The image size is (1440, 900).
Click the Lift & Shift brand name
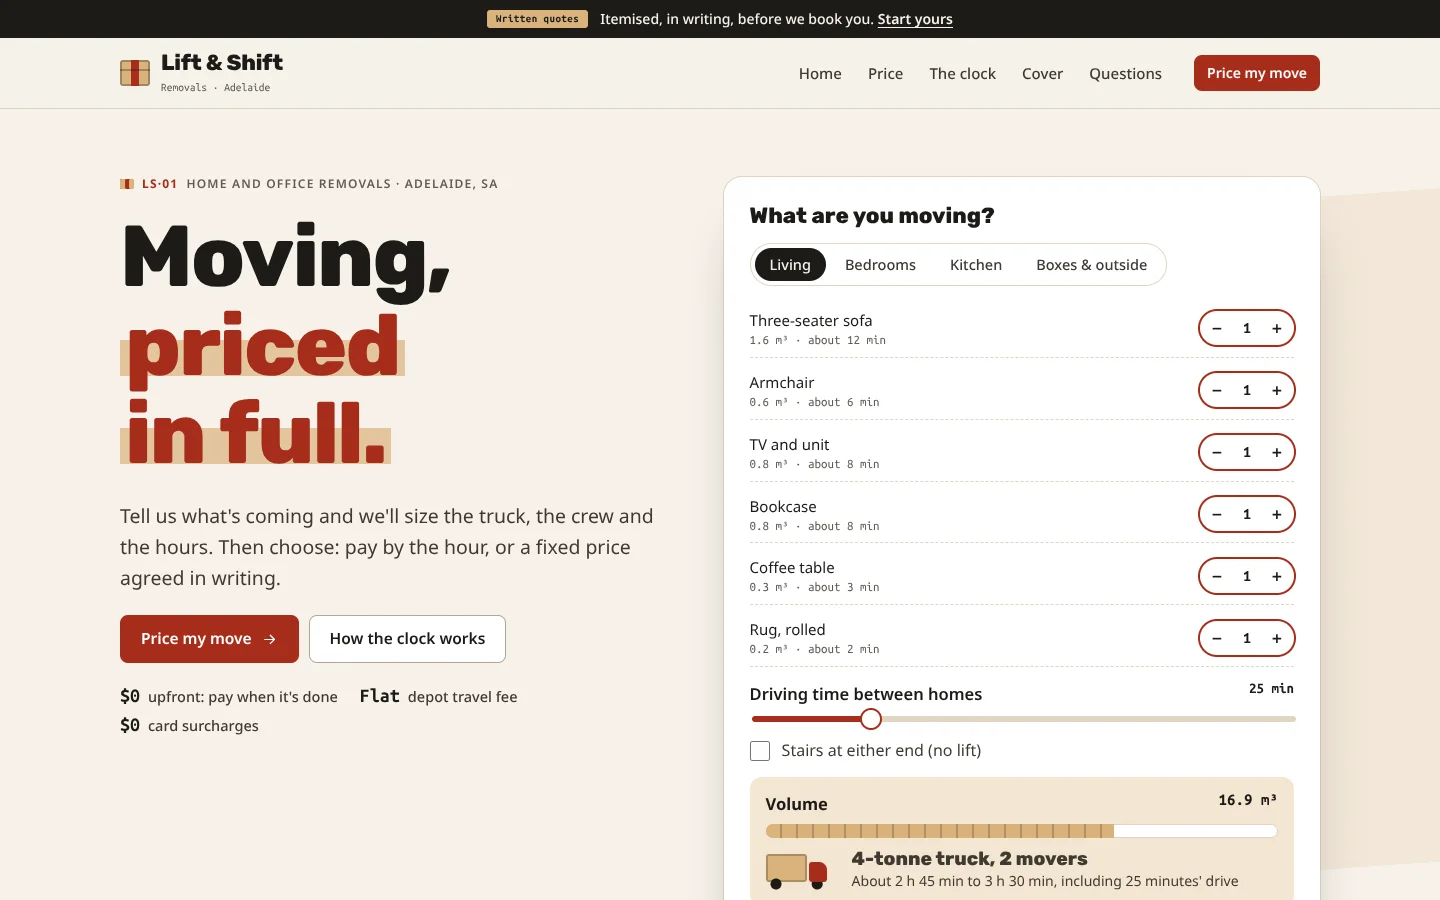(222, 62)
